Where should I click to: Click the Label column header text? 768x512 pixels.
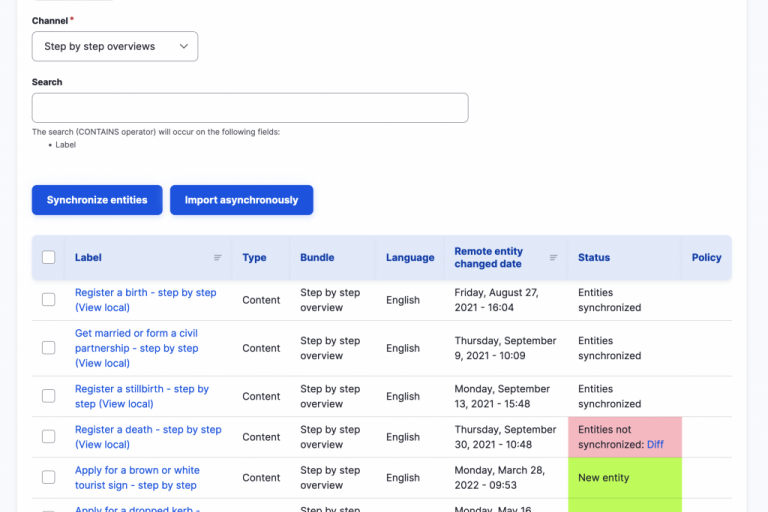(x=88, y=258)
